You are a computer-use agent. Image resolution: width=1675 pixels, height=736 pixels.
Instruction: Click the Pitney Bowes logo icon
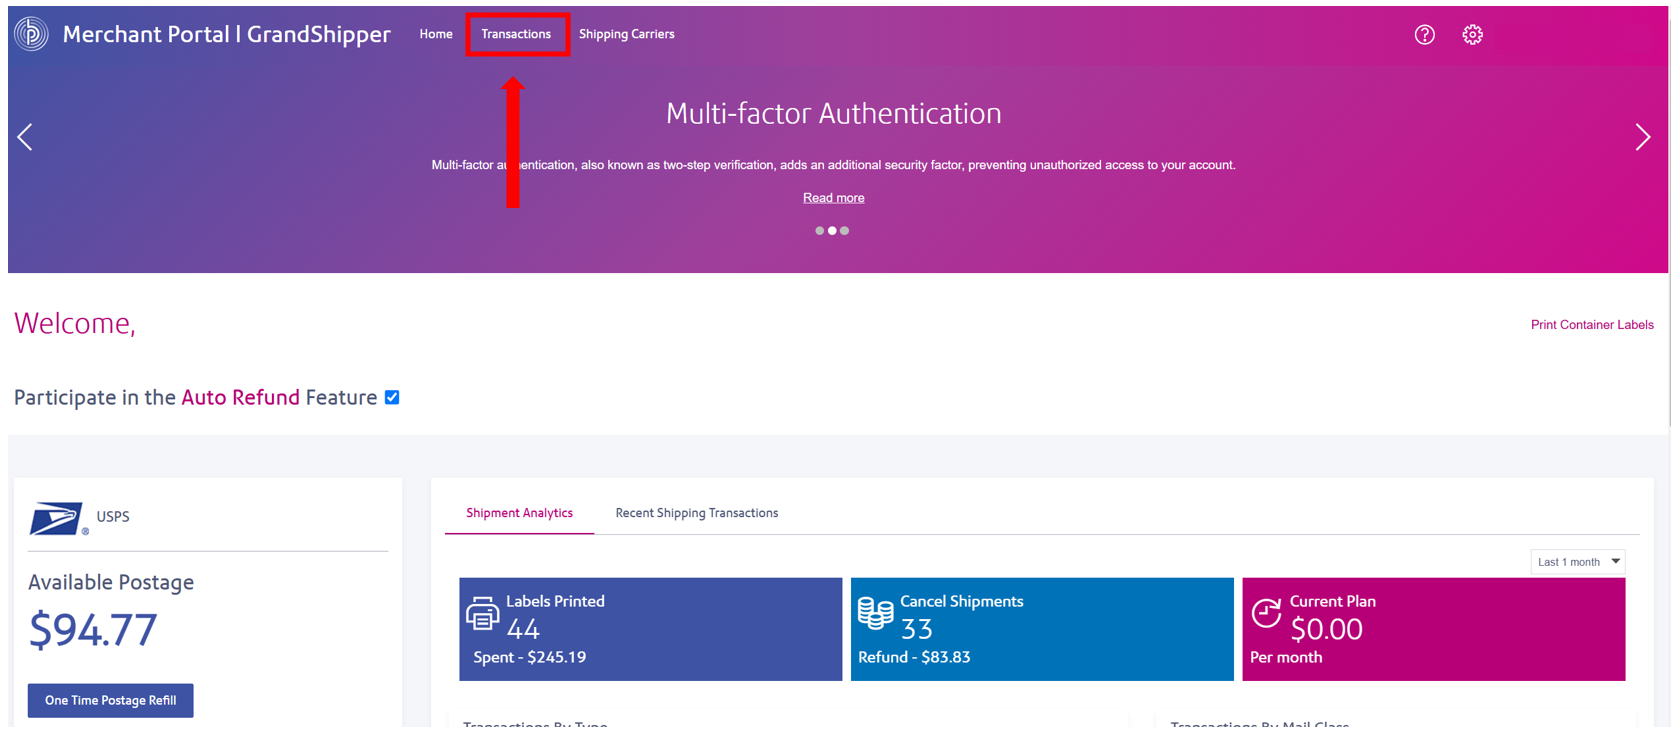click(x=31, y=34)
